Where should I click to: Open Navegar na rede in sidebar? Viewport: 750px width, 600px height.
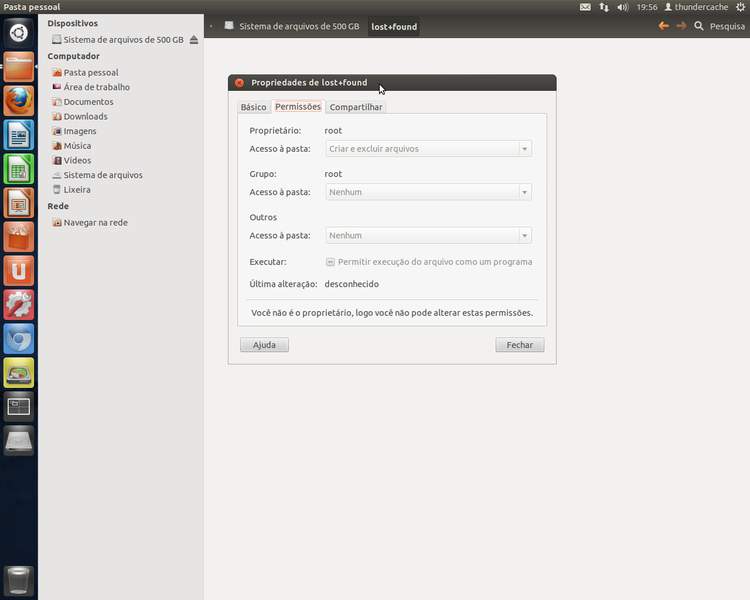click(90, 222)
